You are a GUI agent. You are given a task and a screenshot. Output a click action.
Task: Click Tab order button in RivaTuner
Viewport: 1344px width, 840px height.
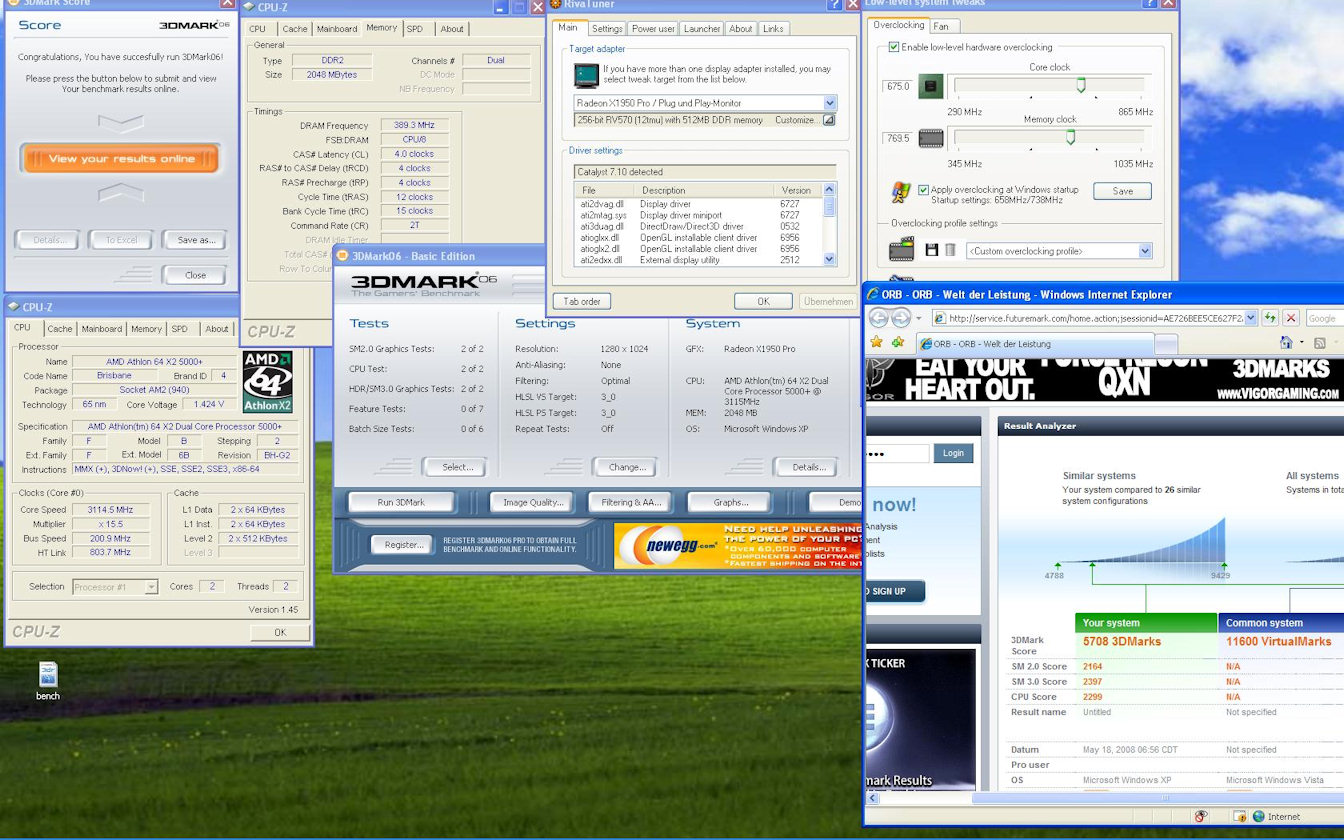pyautogui.click(x=582, y=301)
